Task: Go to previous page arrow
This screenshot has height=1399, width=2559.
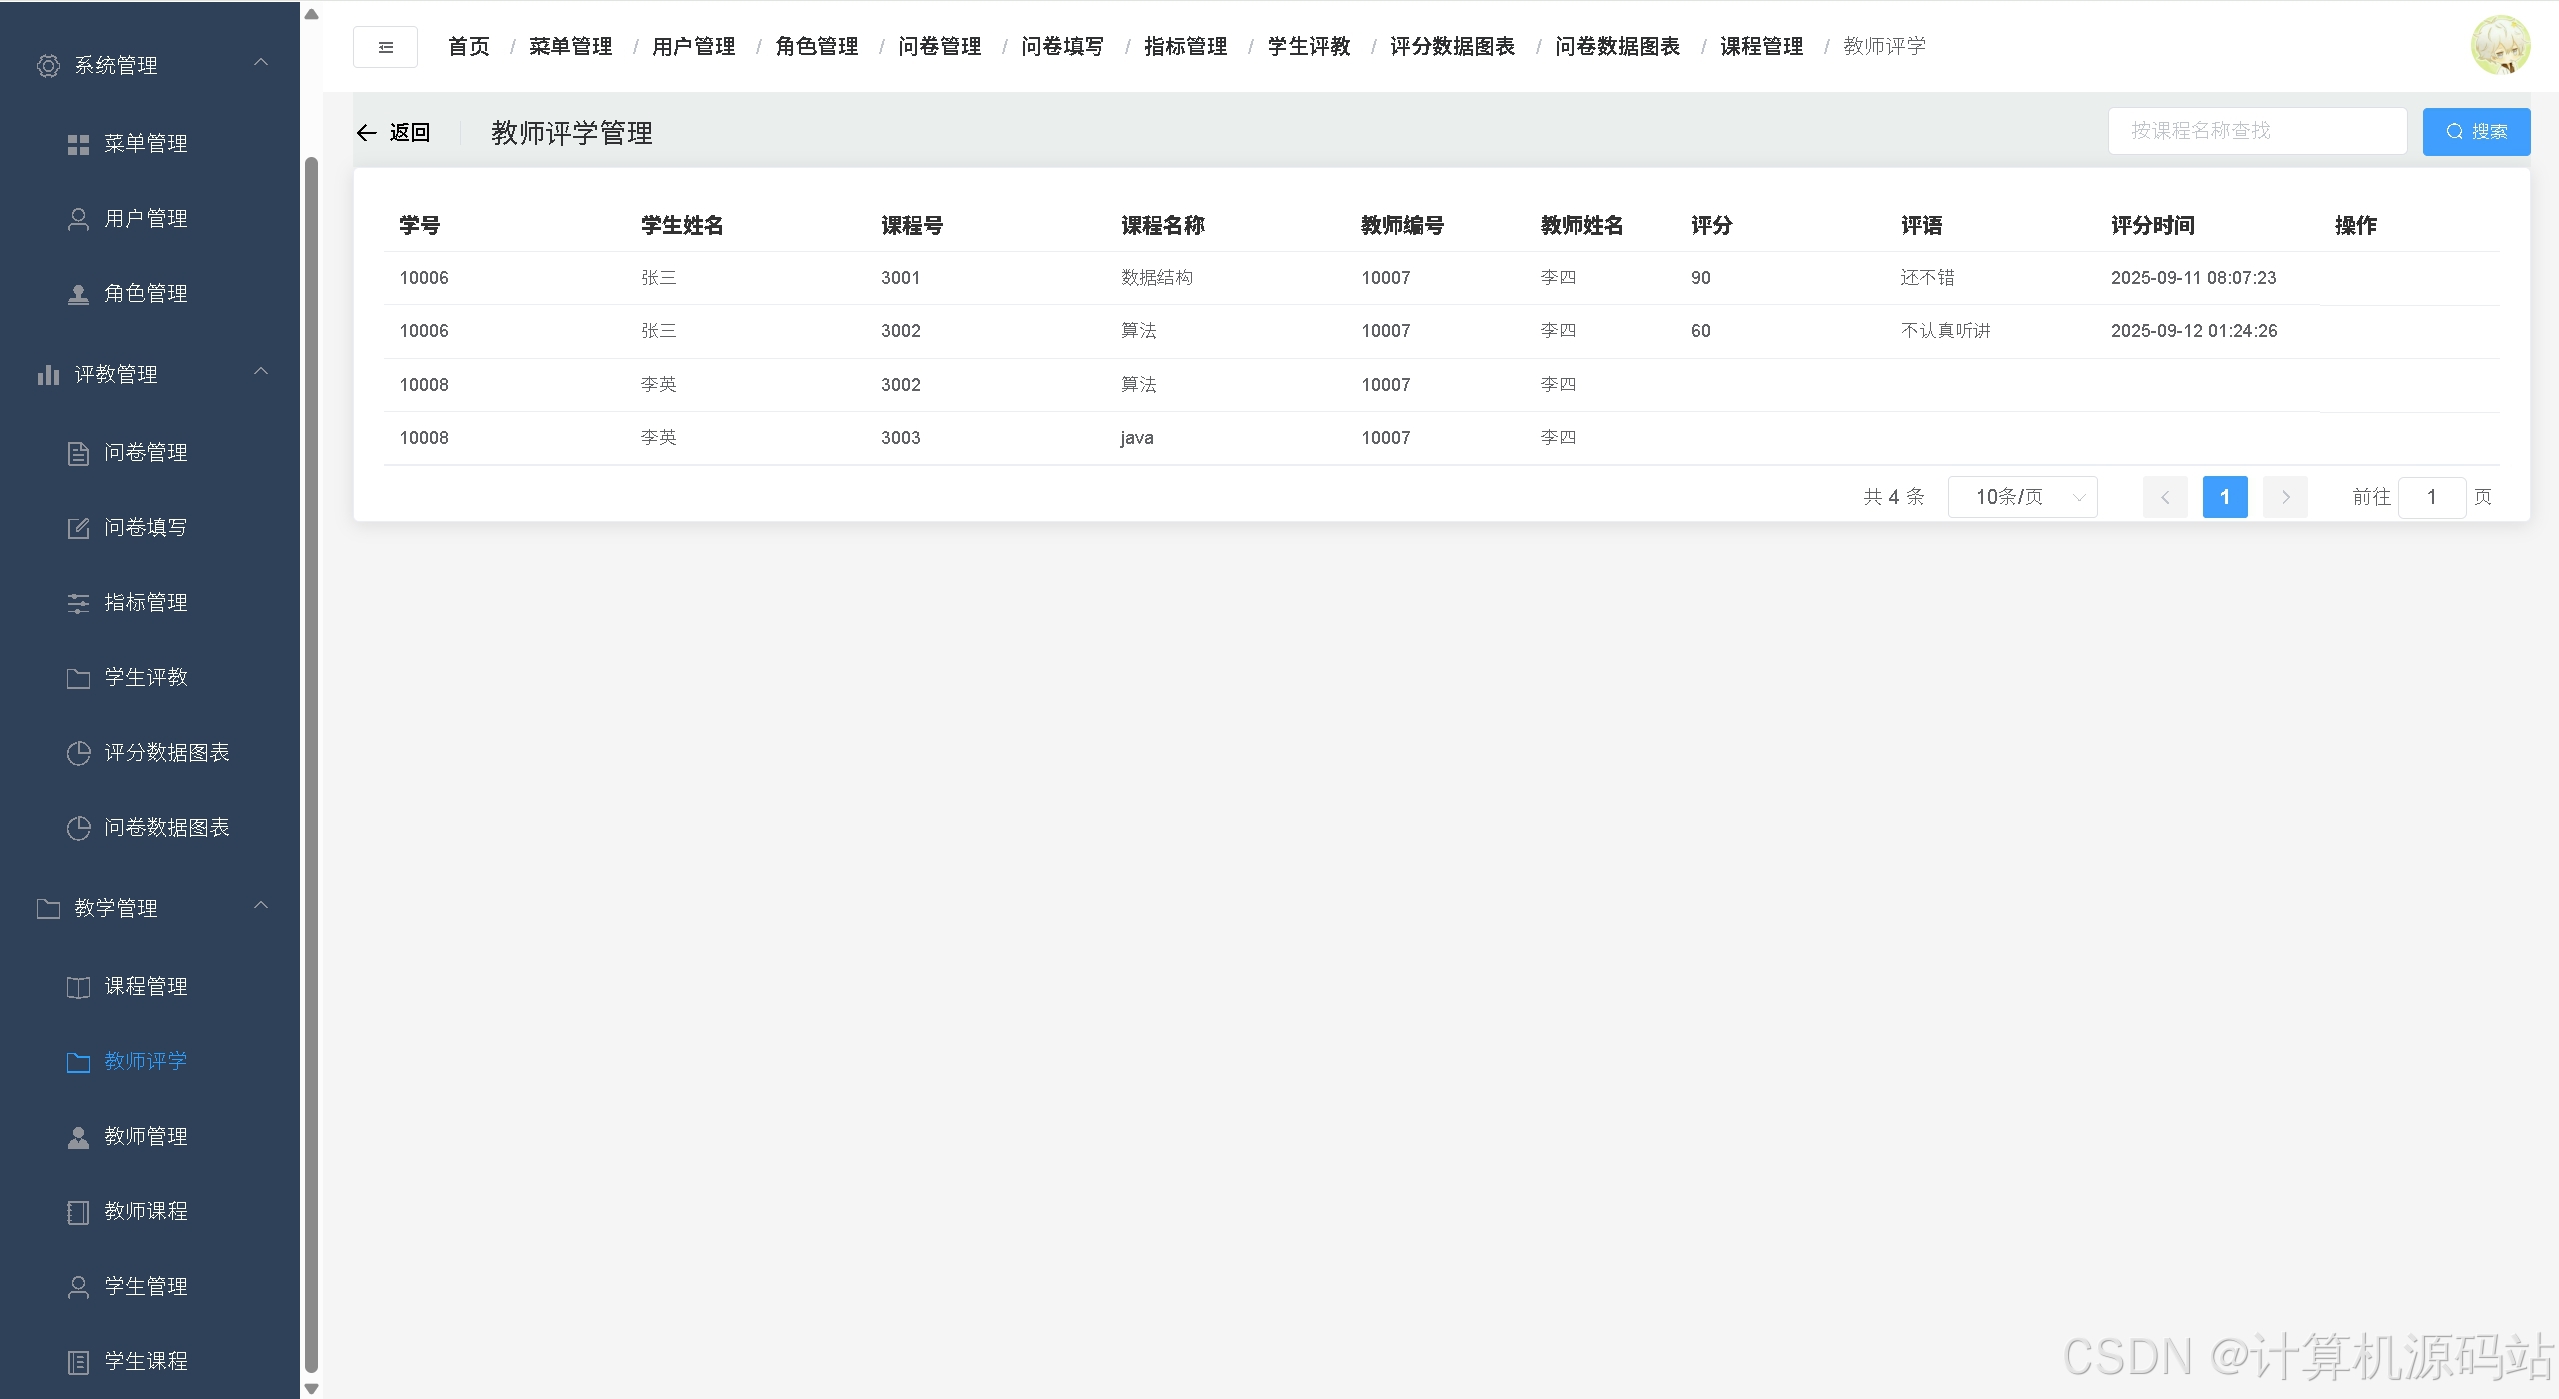Action: click(x=2165, y=497)
